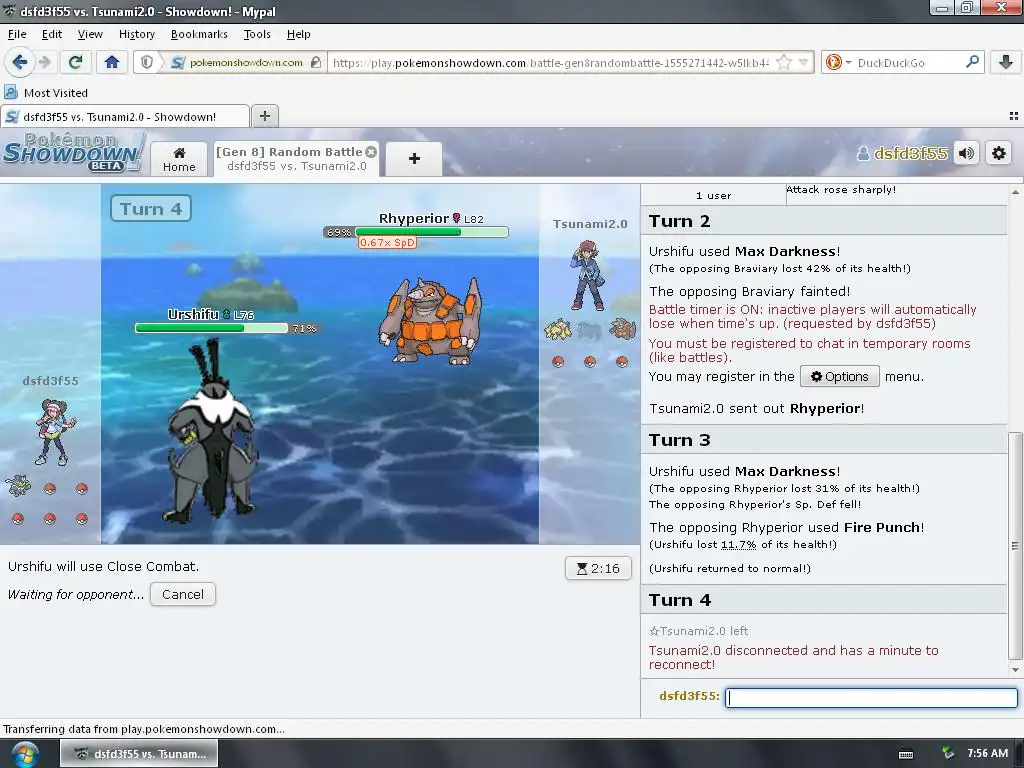Click the taskbar clock 7:56 AM
Screen dimensions: 1024x768
(987, 753)
